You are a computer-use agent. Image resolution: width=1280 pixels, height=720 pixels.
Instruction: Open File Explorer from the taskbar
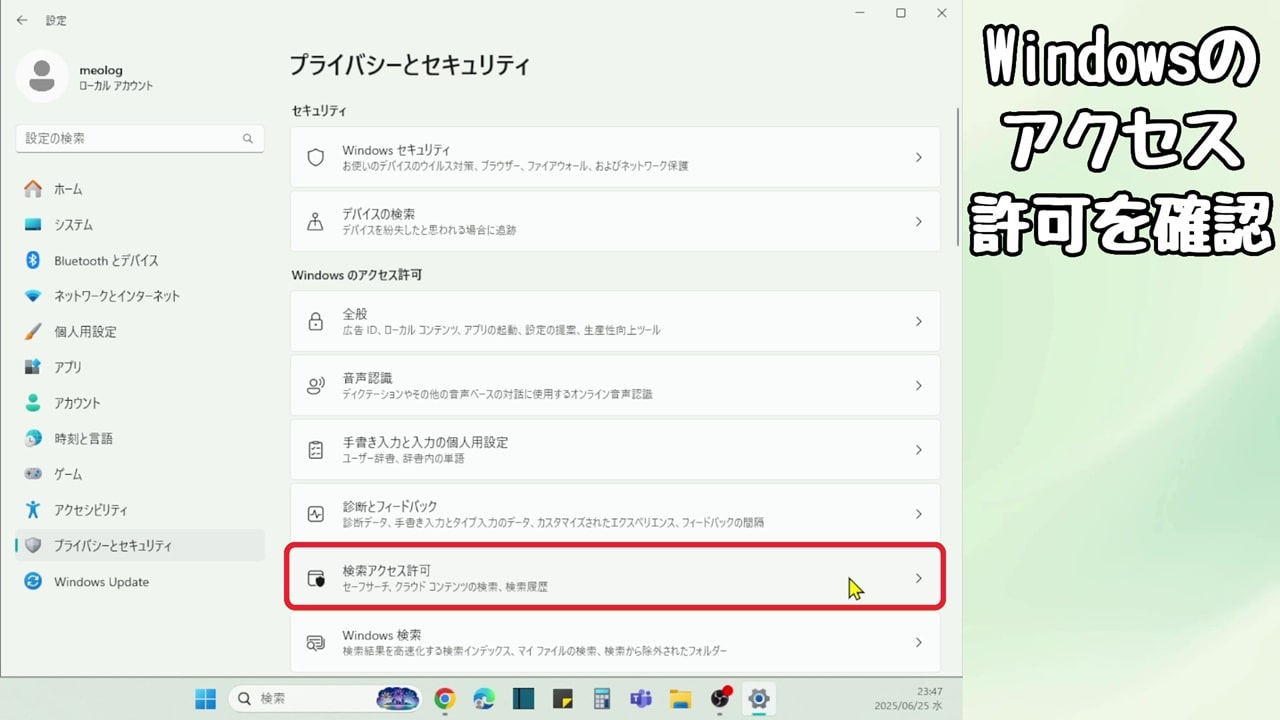(x=680, y=698)
